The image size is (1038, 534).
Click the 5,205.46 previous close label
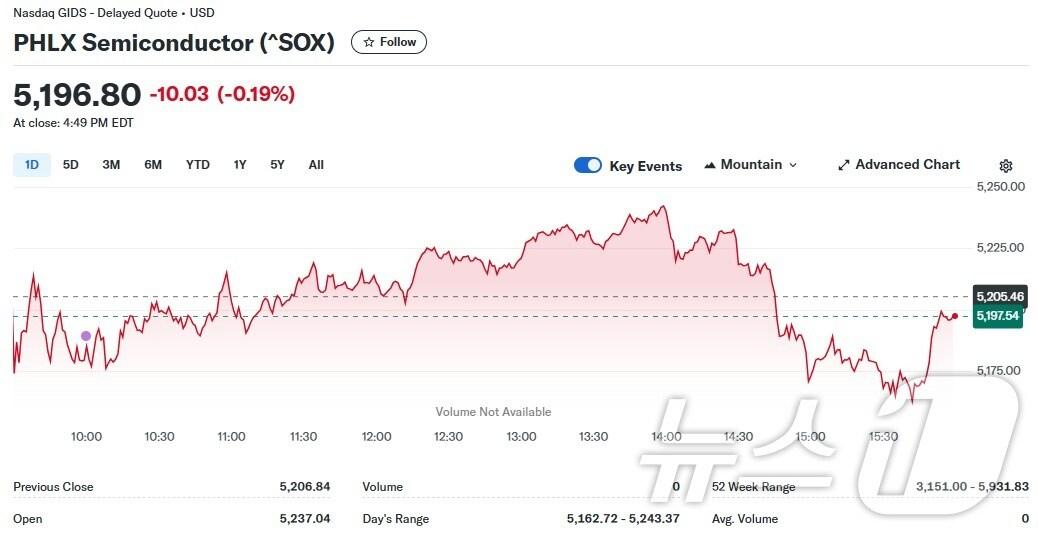(x=999, y=296)
